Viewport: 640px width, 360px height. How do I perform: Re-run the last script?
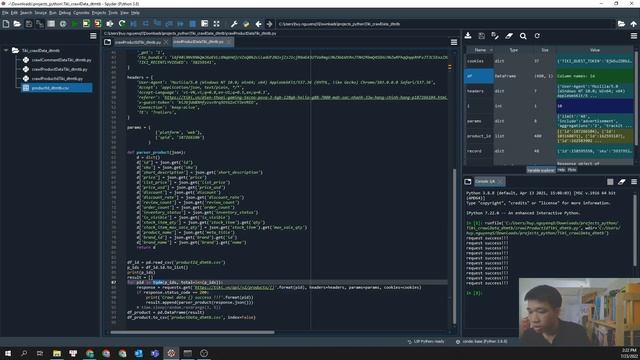122,24
